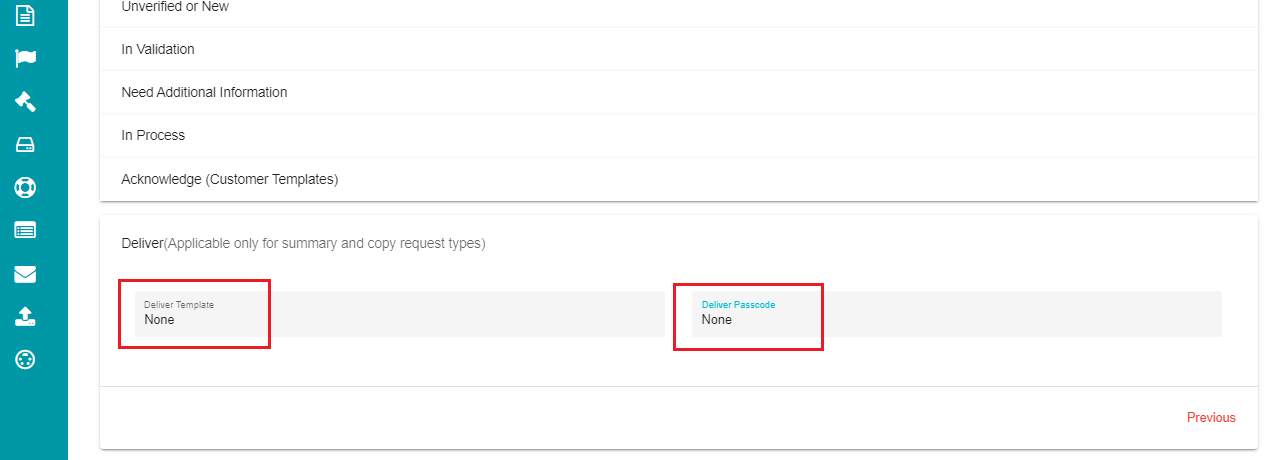Open the life ring support icon
The width and height of the screenshot is (1273, 460).
point(26,187)
